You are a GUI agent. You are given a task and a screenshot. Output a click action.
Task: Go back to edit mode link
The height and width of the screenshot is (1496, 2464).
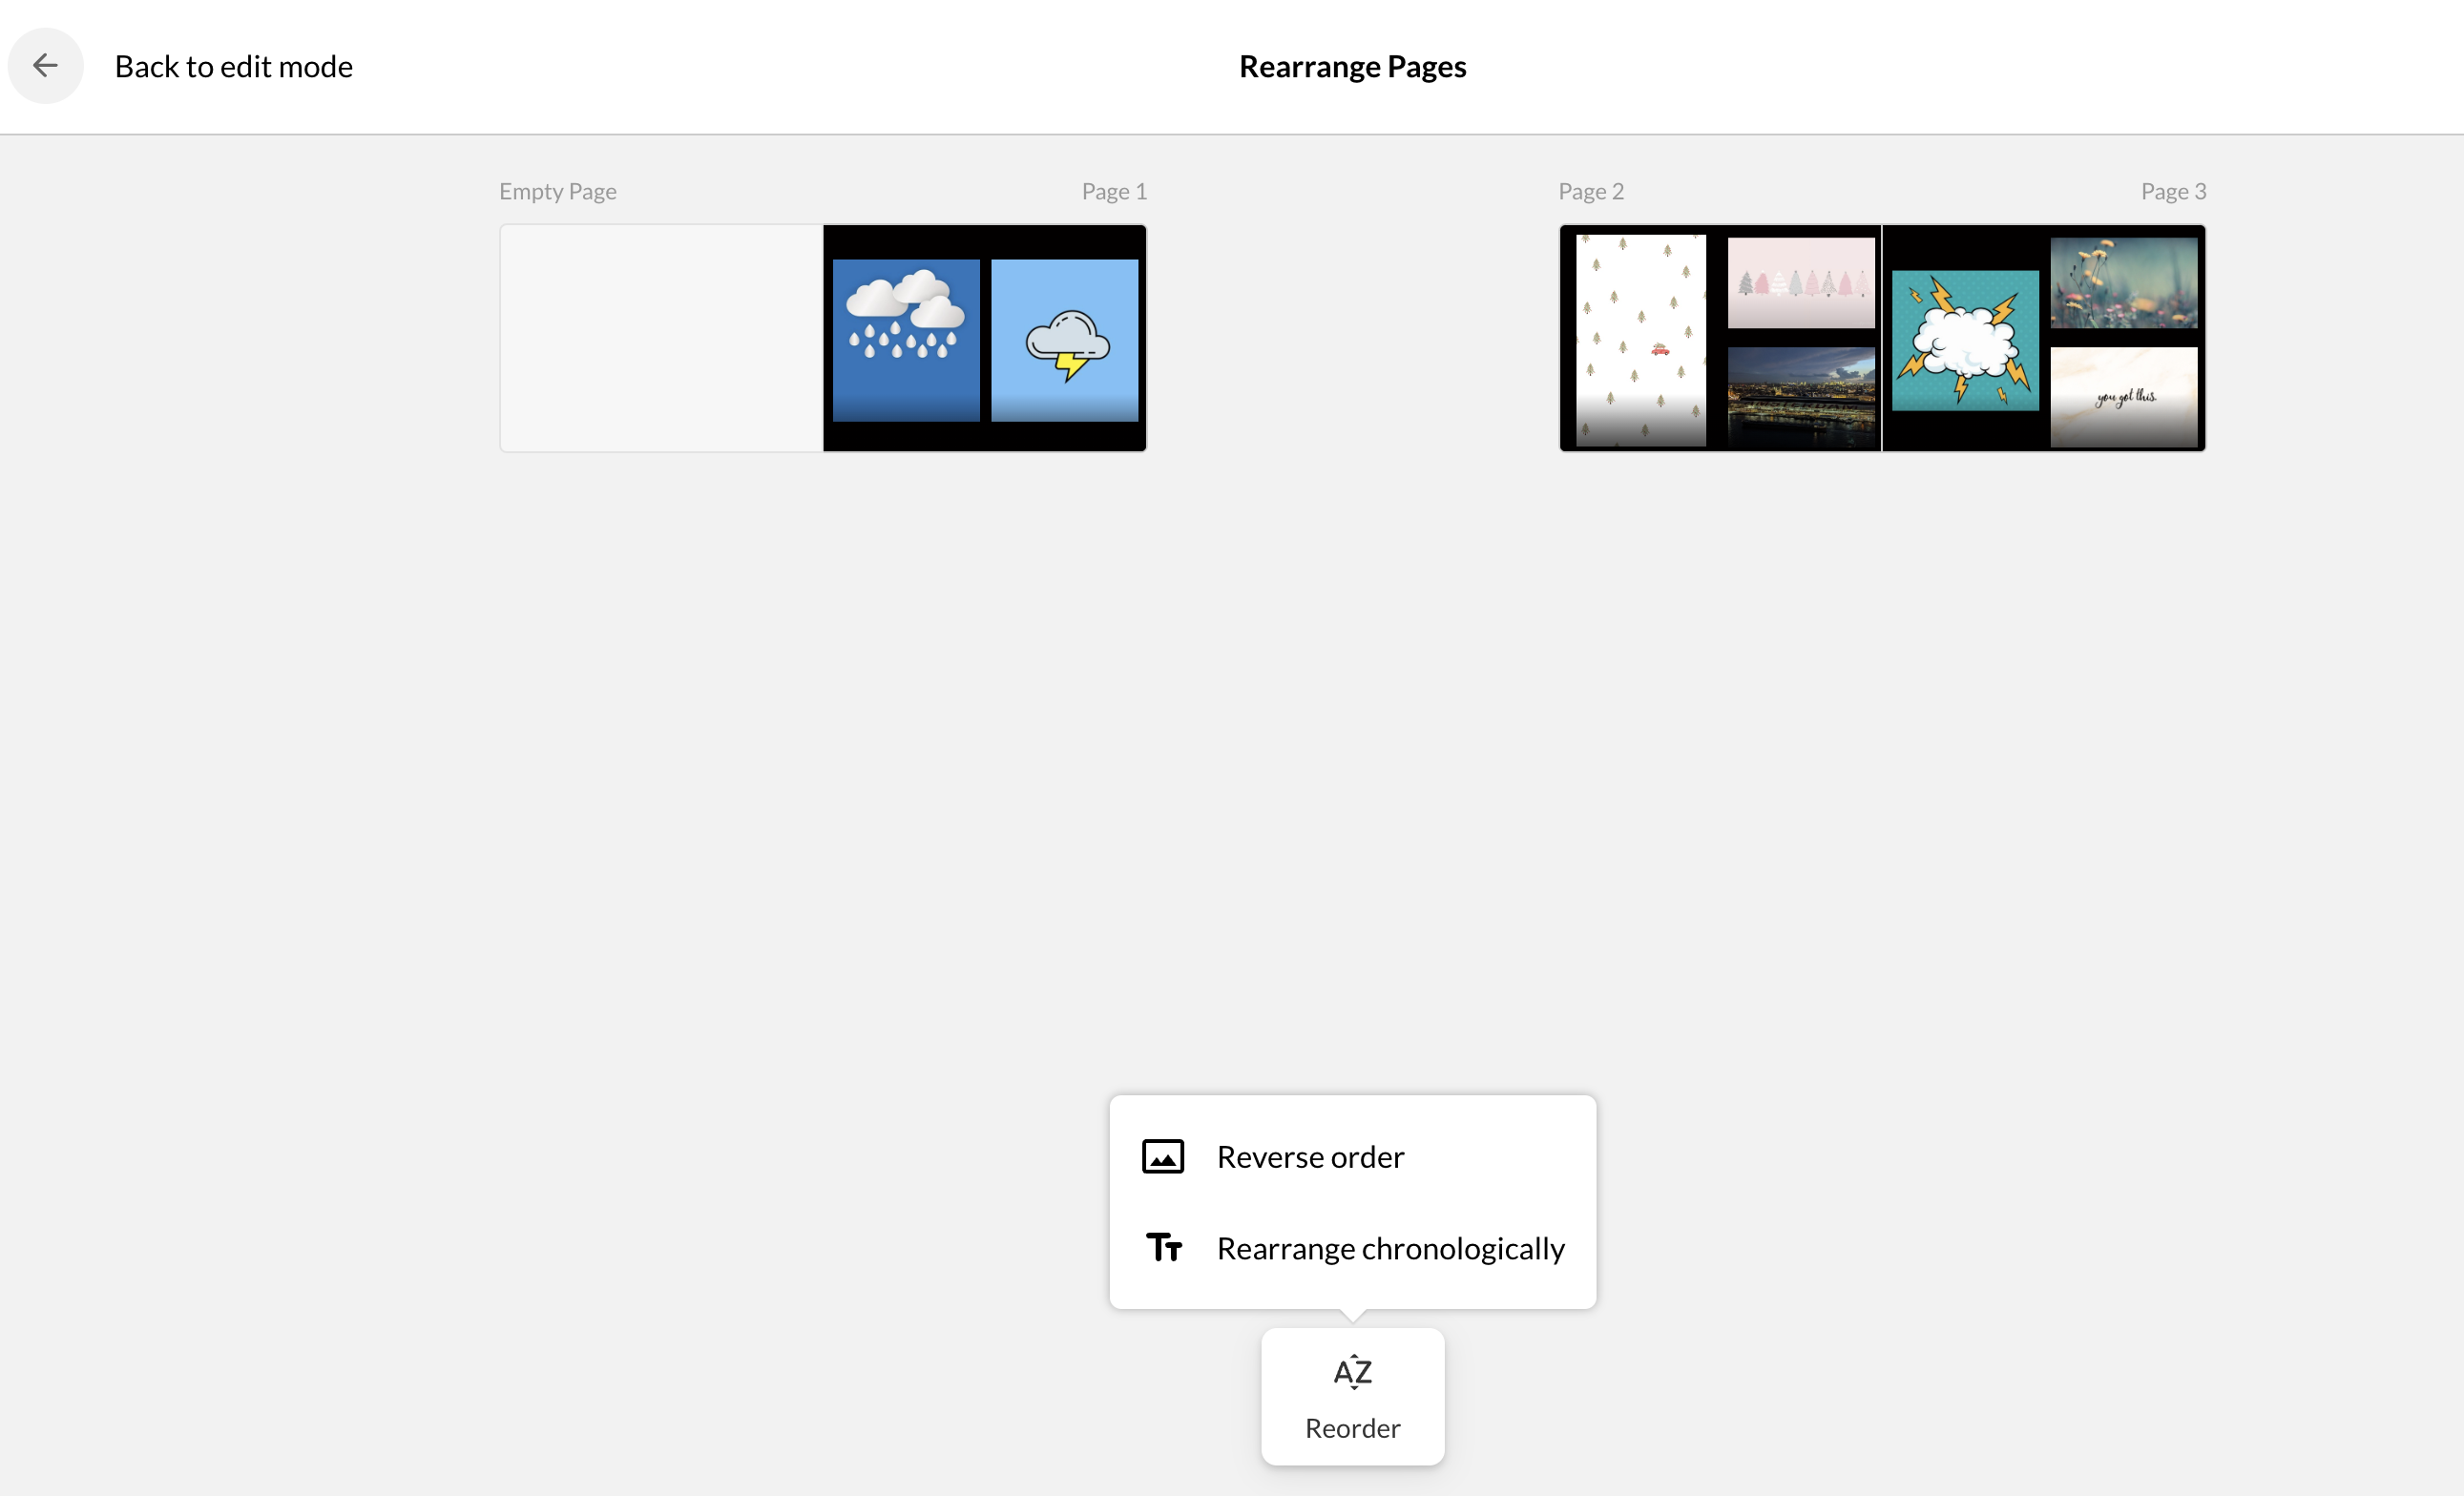pyautogui.click(x=233, y=66)
